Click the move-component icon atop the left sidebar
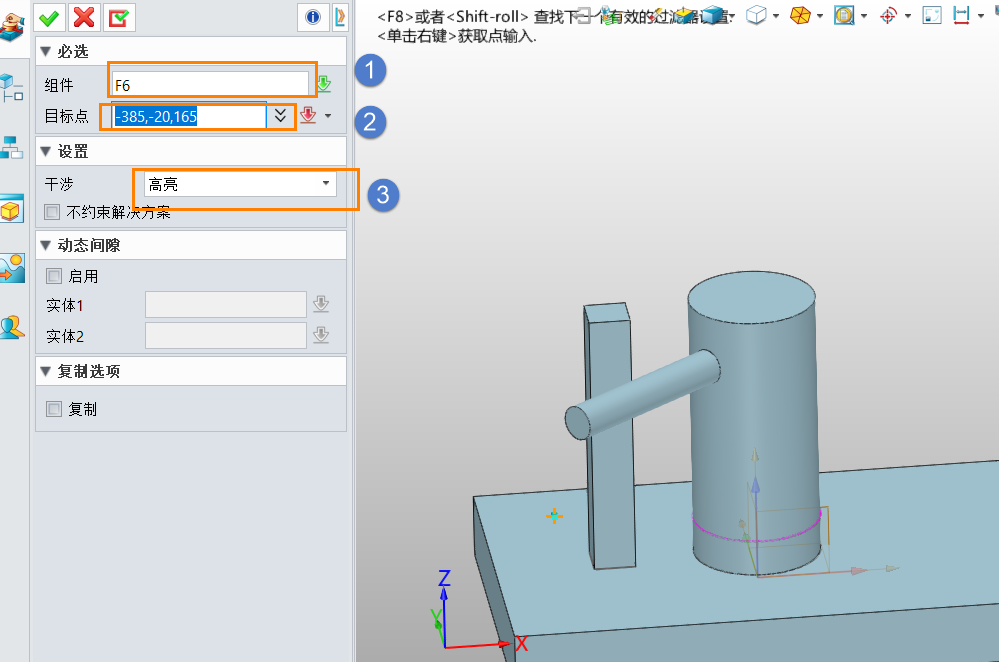999x662 pixels. (11, 27)
